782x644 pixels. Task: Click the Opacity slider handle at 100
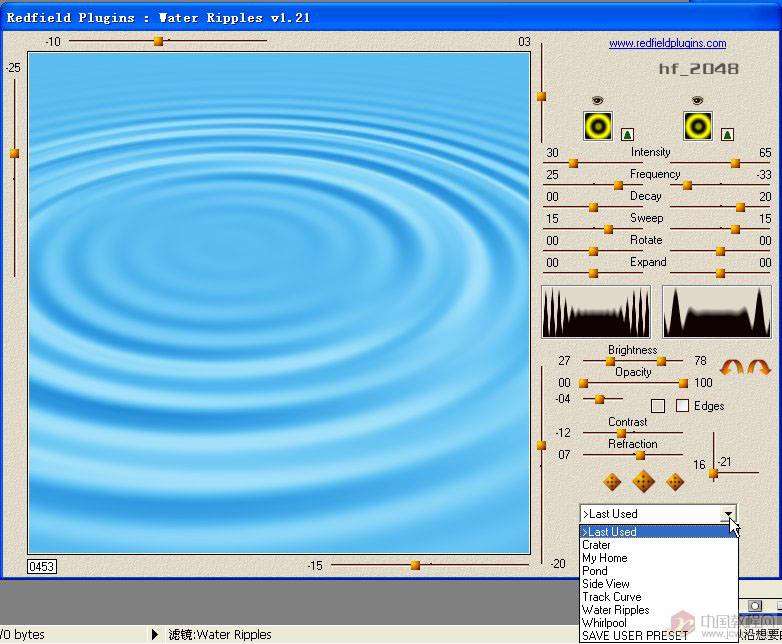click(683, 383)
